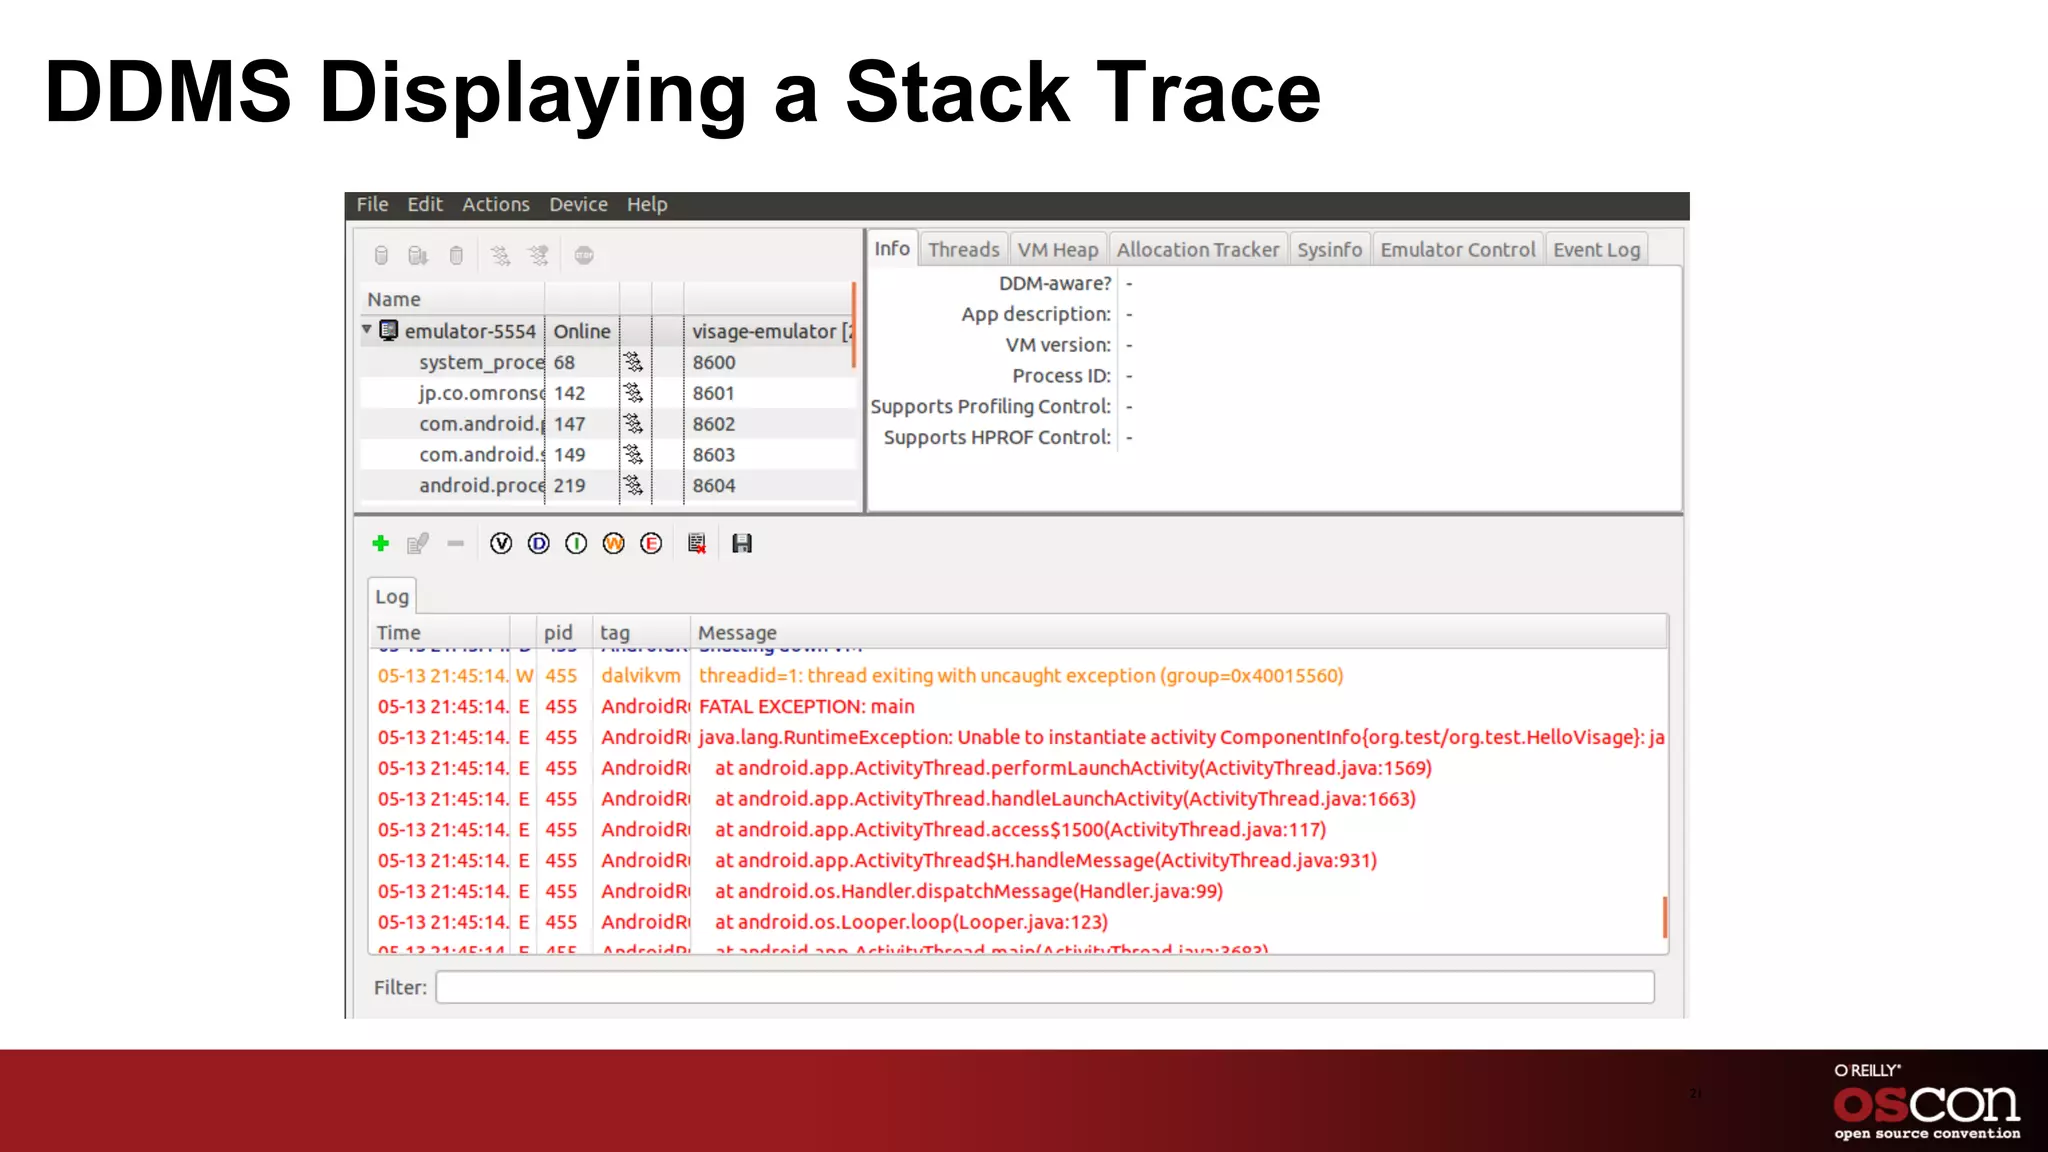Open the Allocation Tracker tab
Screen dimensions: 2048x1152
pyautogui.click(x=1198, y=250)
